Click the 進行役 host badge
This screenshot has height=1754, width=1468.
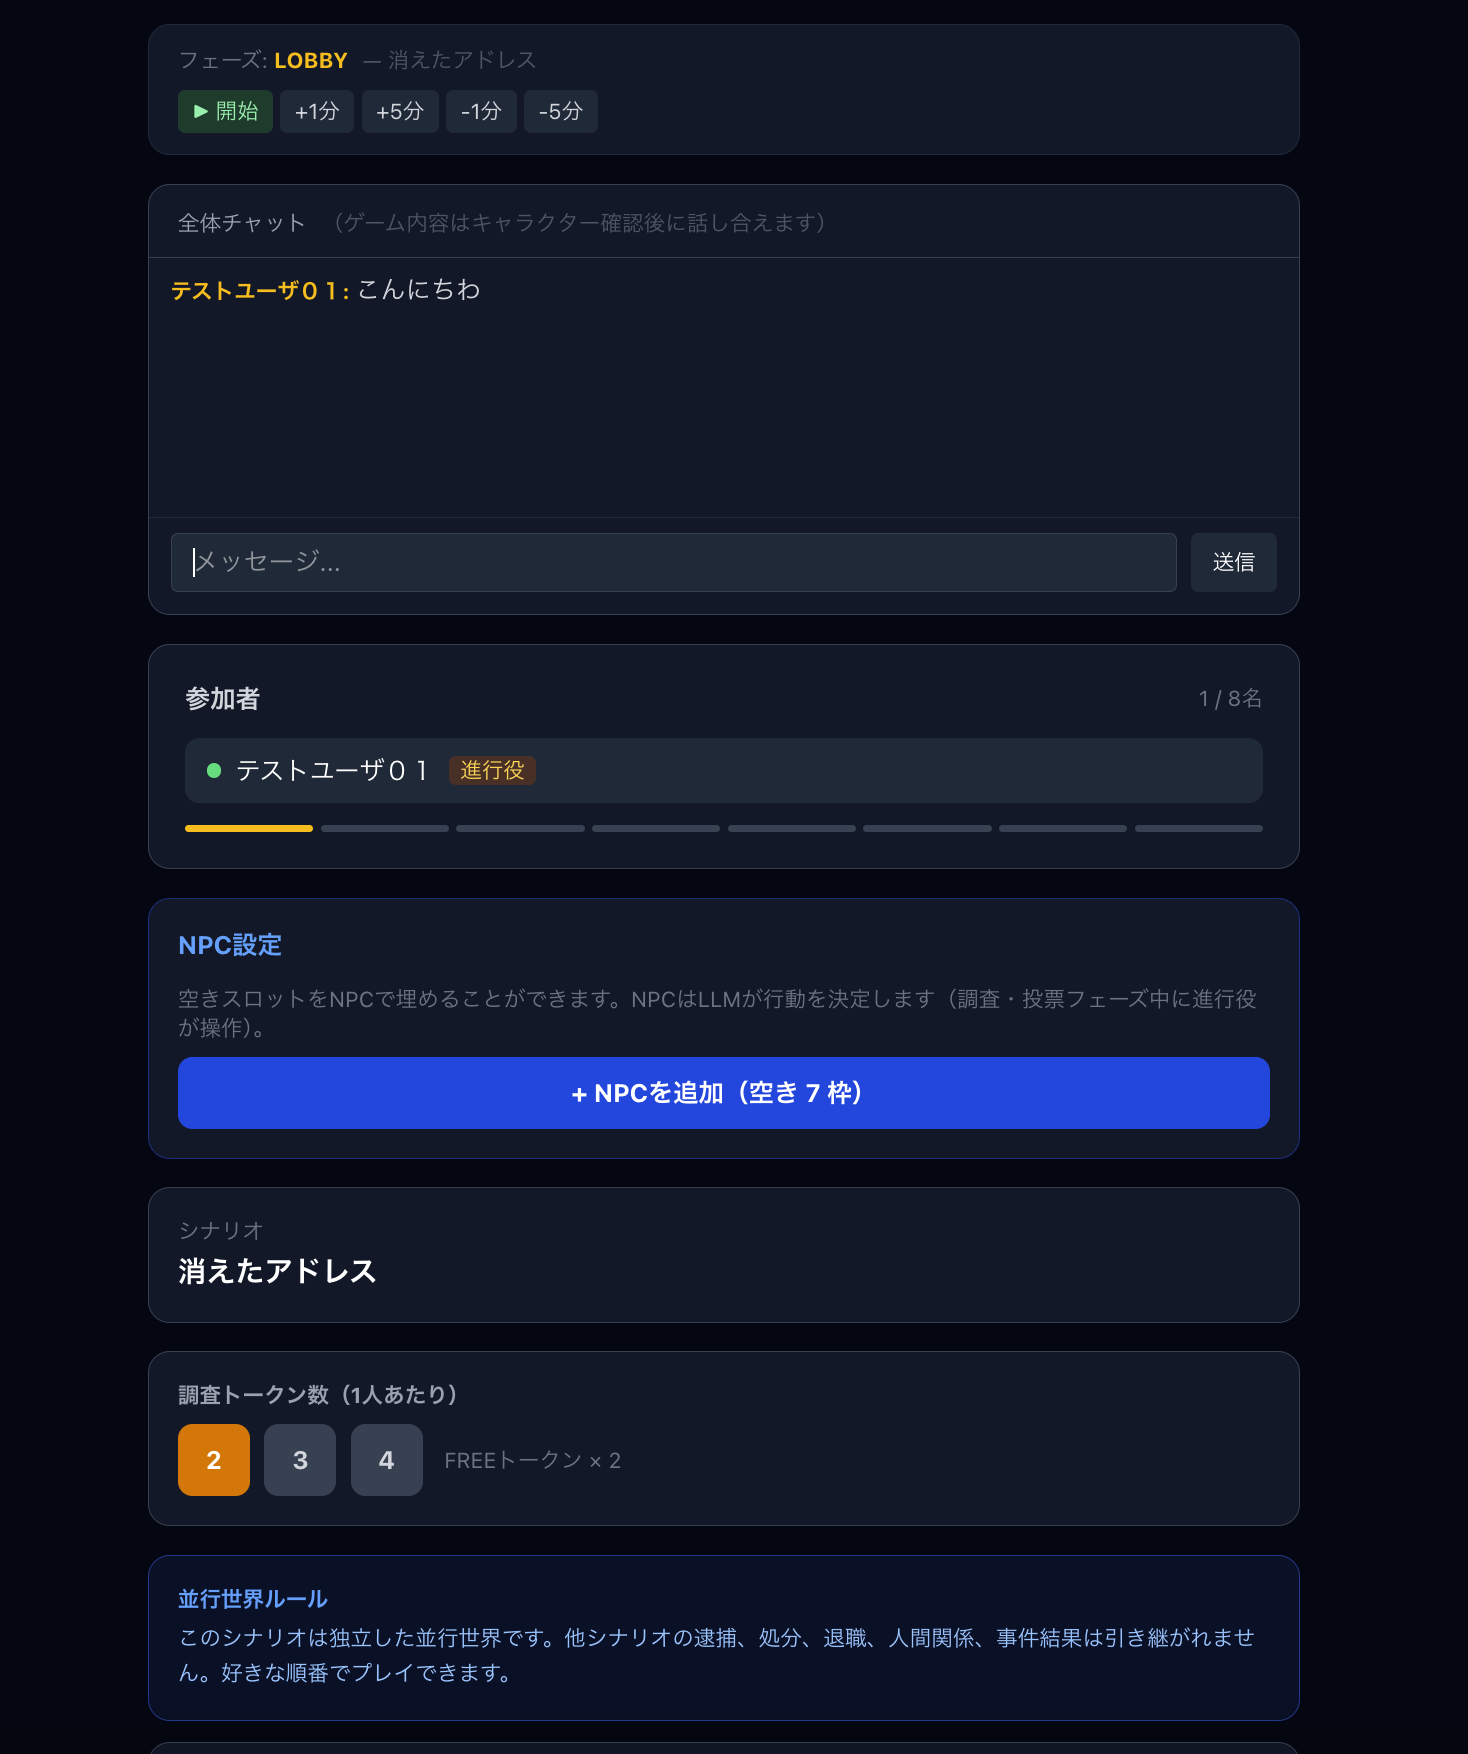click(492, 770)
